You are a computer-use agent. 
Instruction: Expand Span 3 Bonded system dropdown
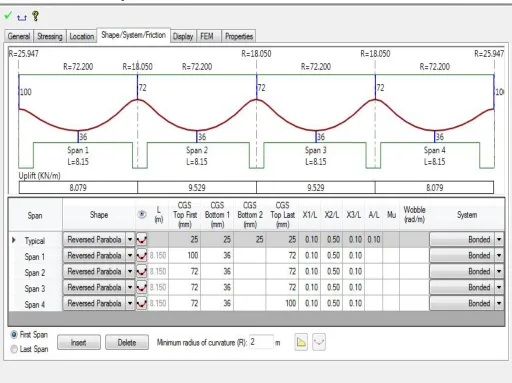499,287
